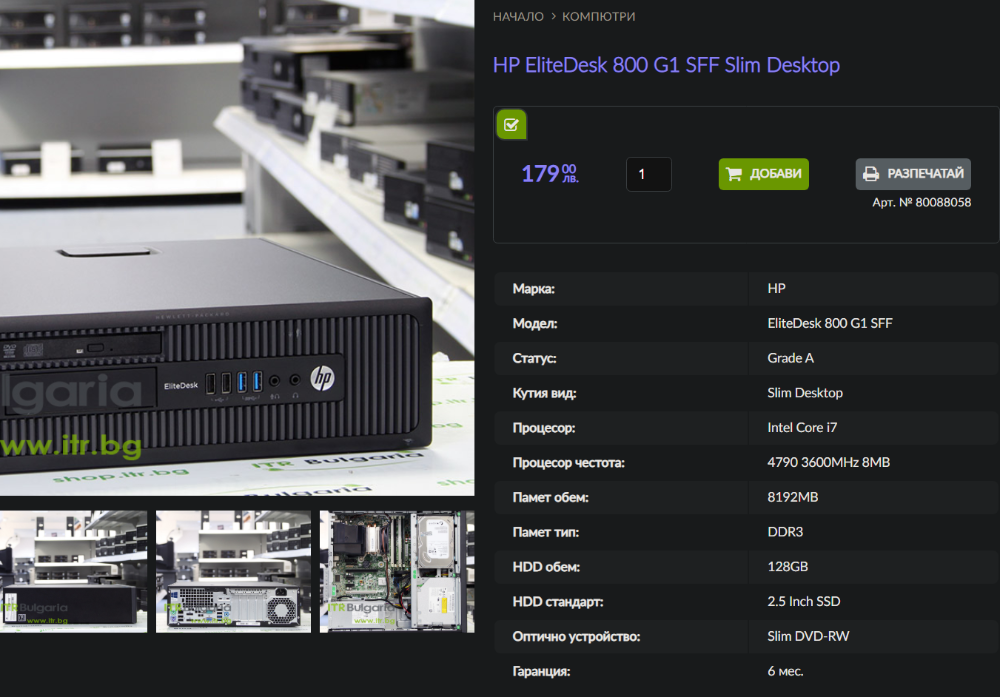Go to НАЧАЛО breadcrumb
This screenshot has width=1000, height=697.
click(518, 17)
